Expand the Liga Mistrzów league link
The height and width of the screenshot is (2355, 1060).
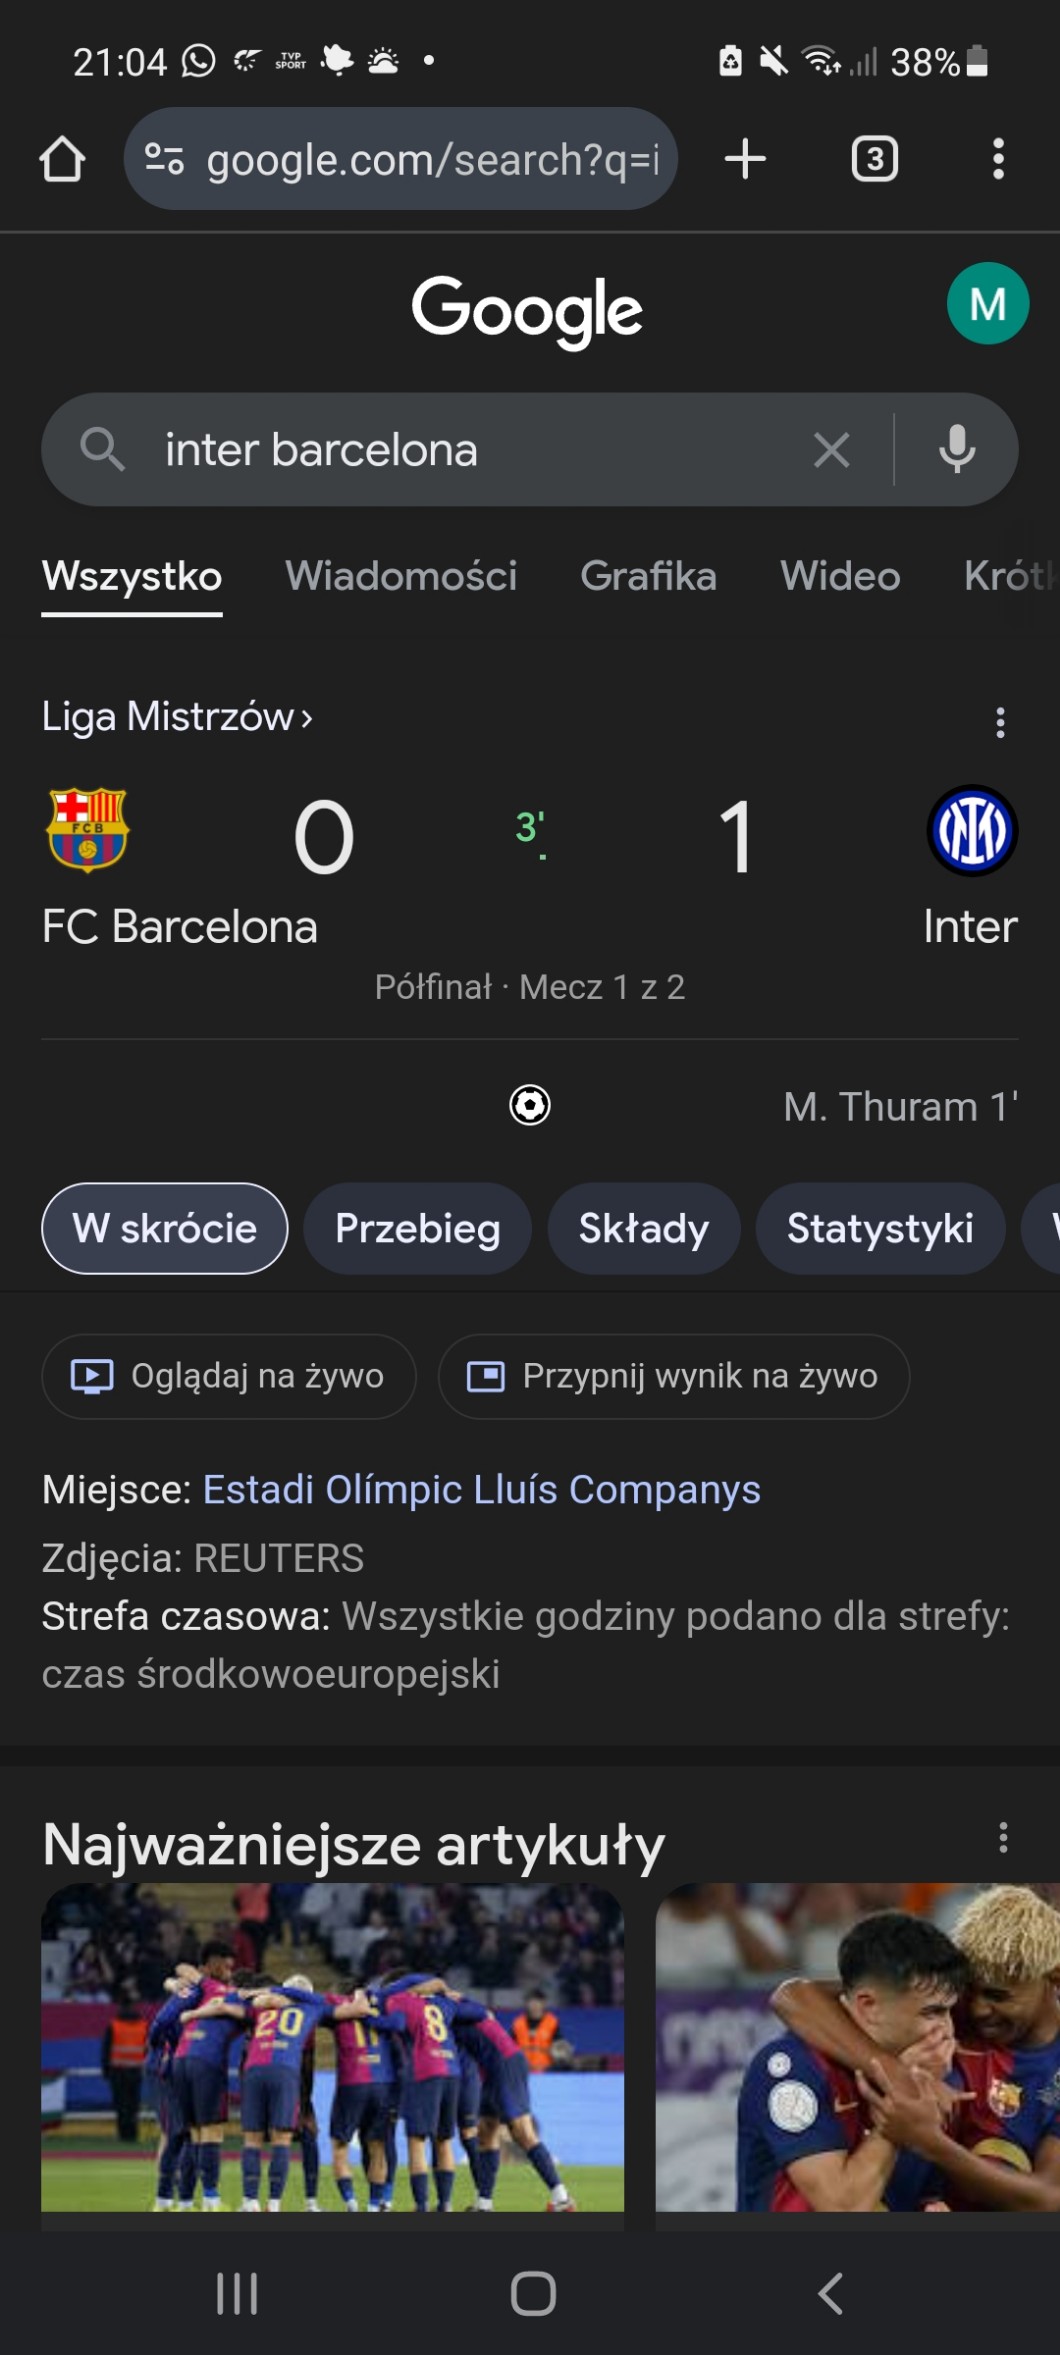click(177, 717)
